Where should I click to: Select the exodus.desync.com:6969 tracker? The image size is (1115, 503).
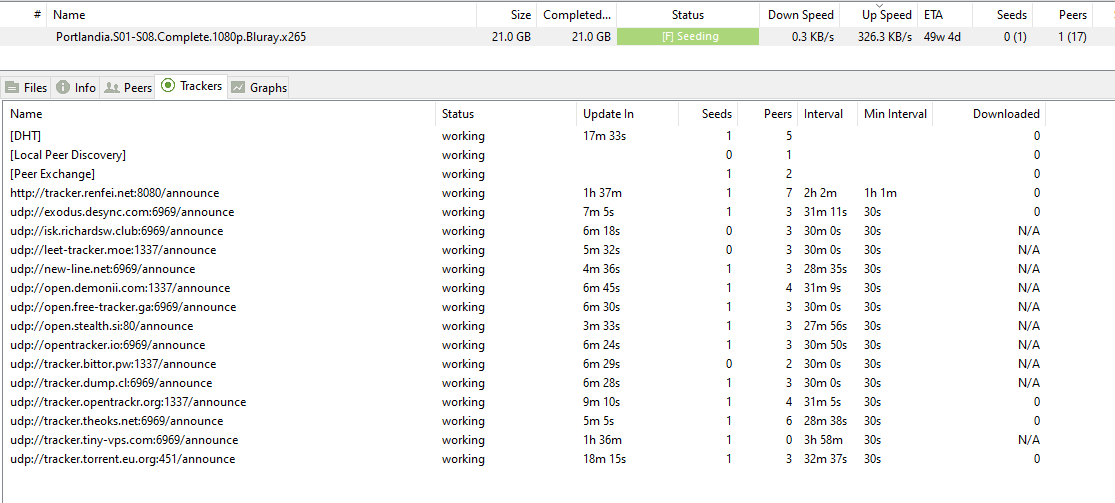(x=525, y=212)
